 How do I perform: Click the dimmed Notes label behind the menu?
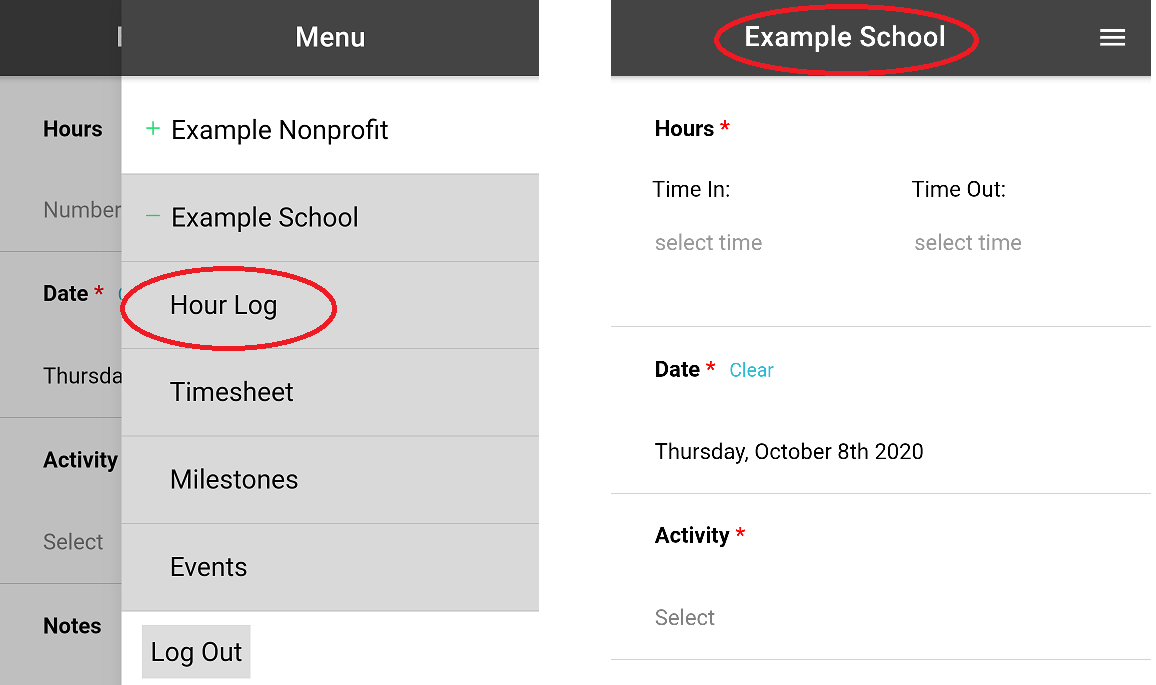pos(72,626)
